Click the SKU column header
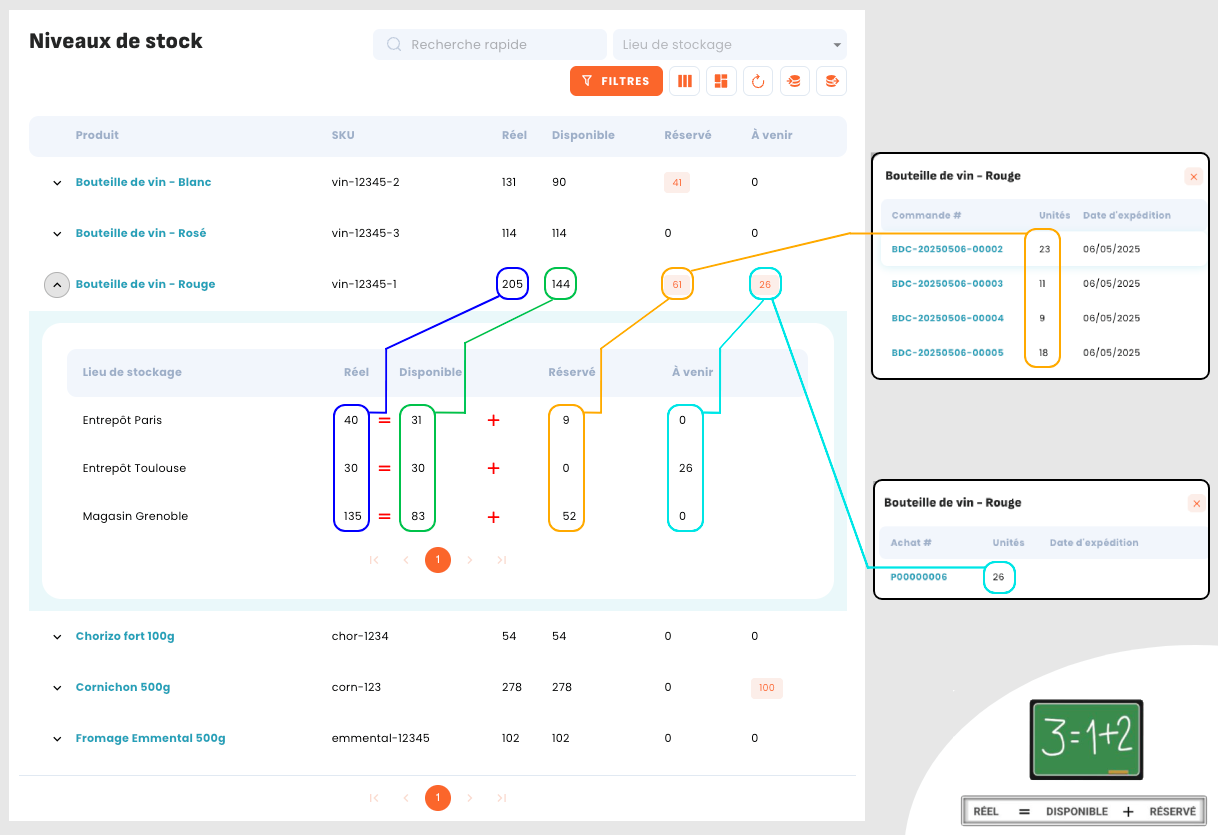The height and width of the screenshot is (835, 1218). point(343,135)
